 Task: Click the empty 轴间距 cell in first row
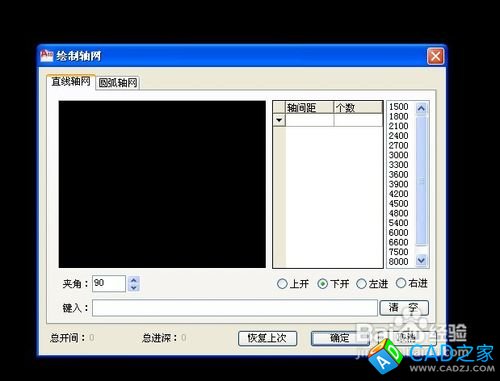309,120
